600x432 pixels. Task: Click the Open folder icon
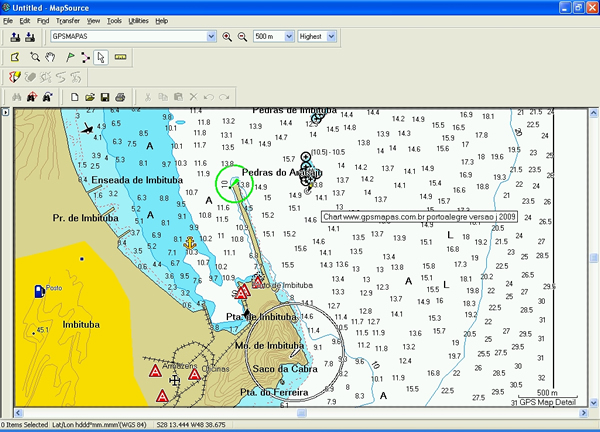(x=89, y=97)
